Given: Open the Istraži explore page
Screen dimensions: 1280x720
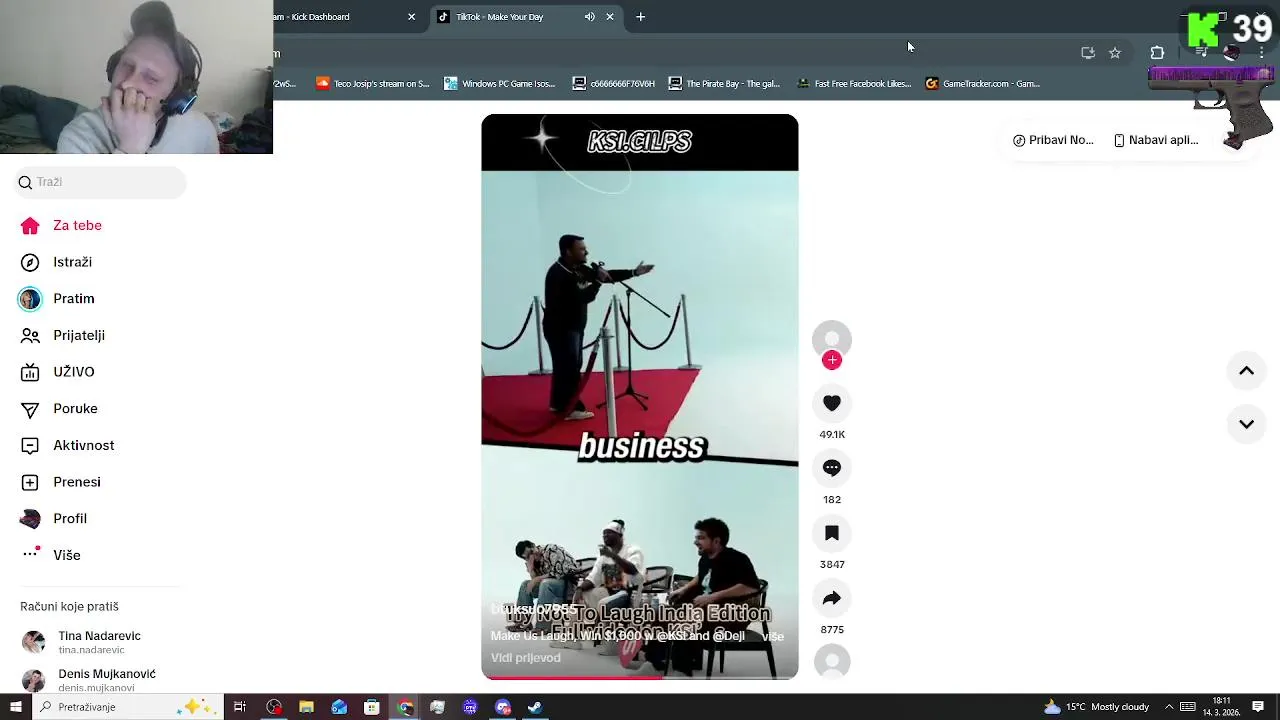Looking at the screenshot, I should click(57, 262).
